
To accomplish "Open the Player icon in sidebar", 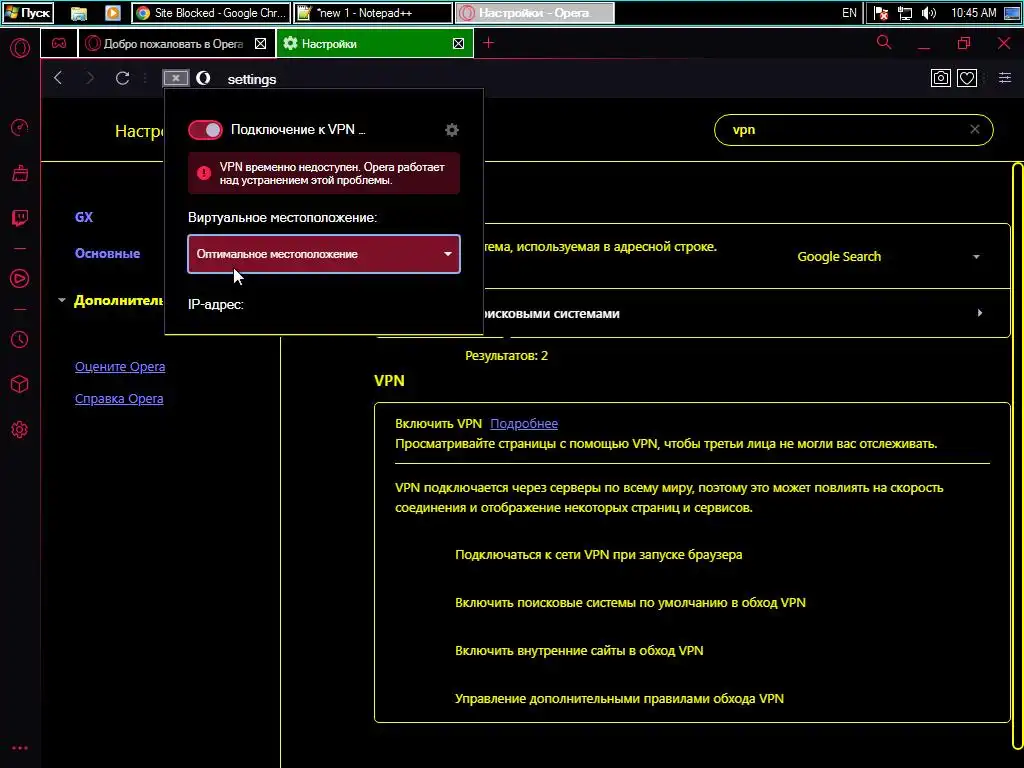I will coord(20,279).
